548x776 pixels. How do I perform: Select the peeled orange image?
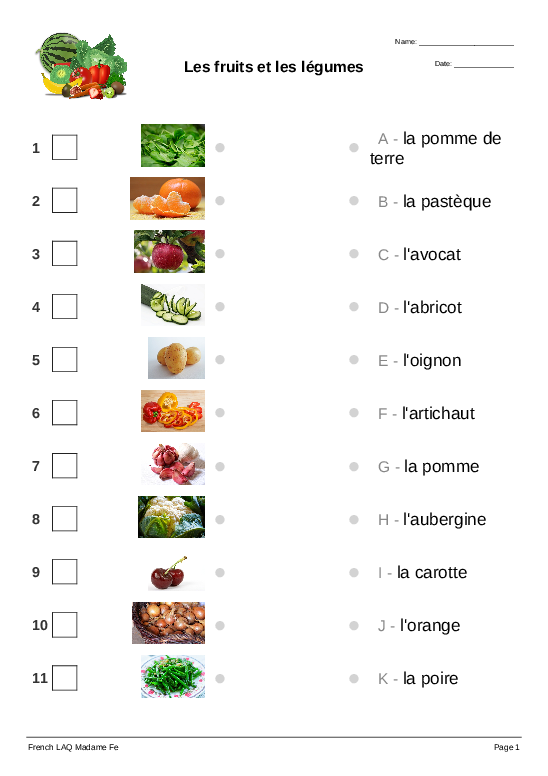point(167,198)
